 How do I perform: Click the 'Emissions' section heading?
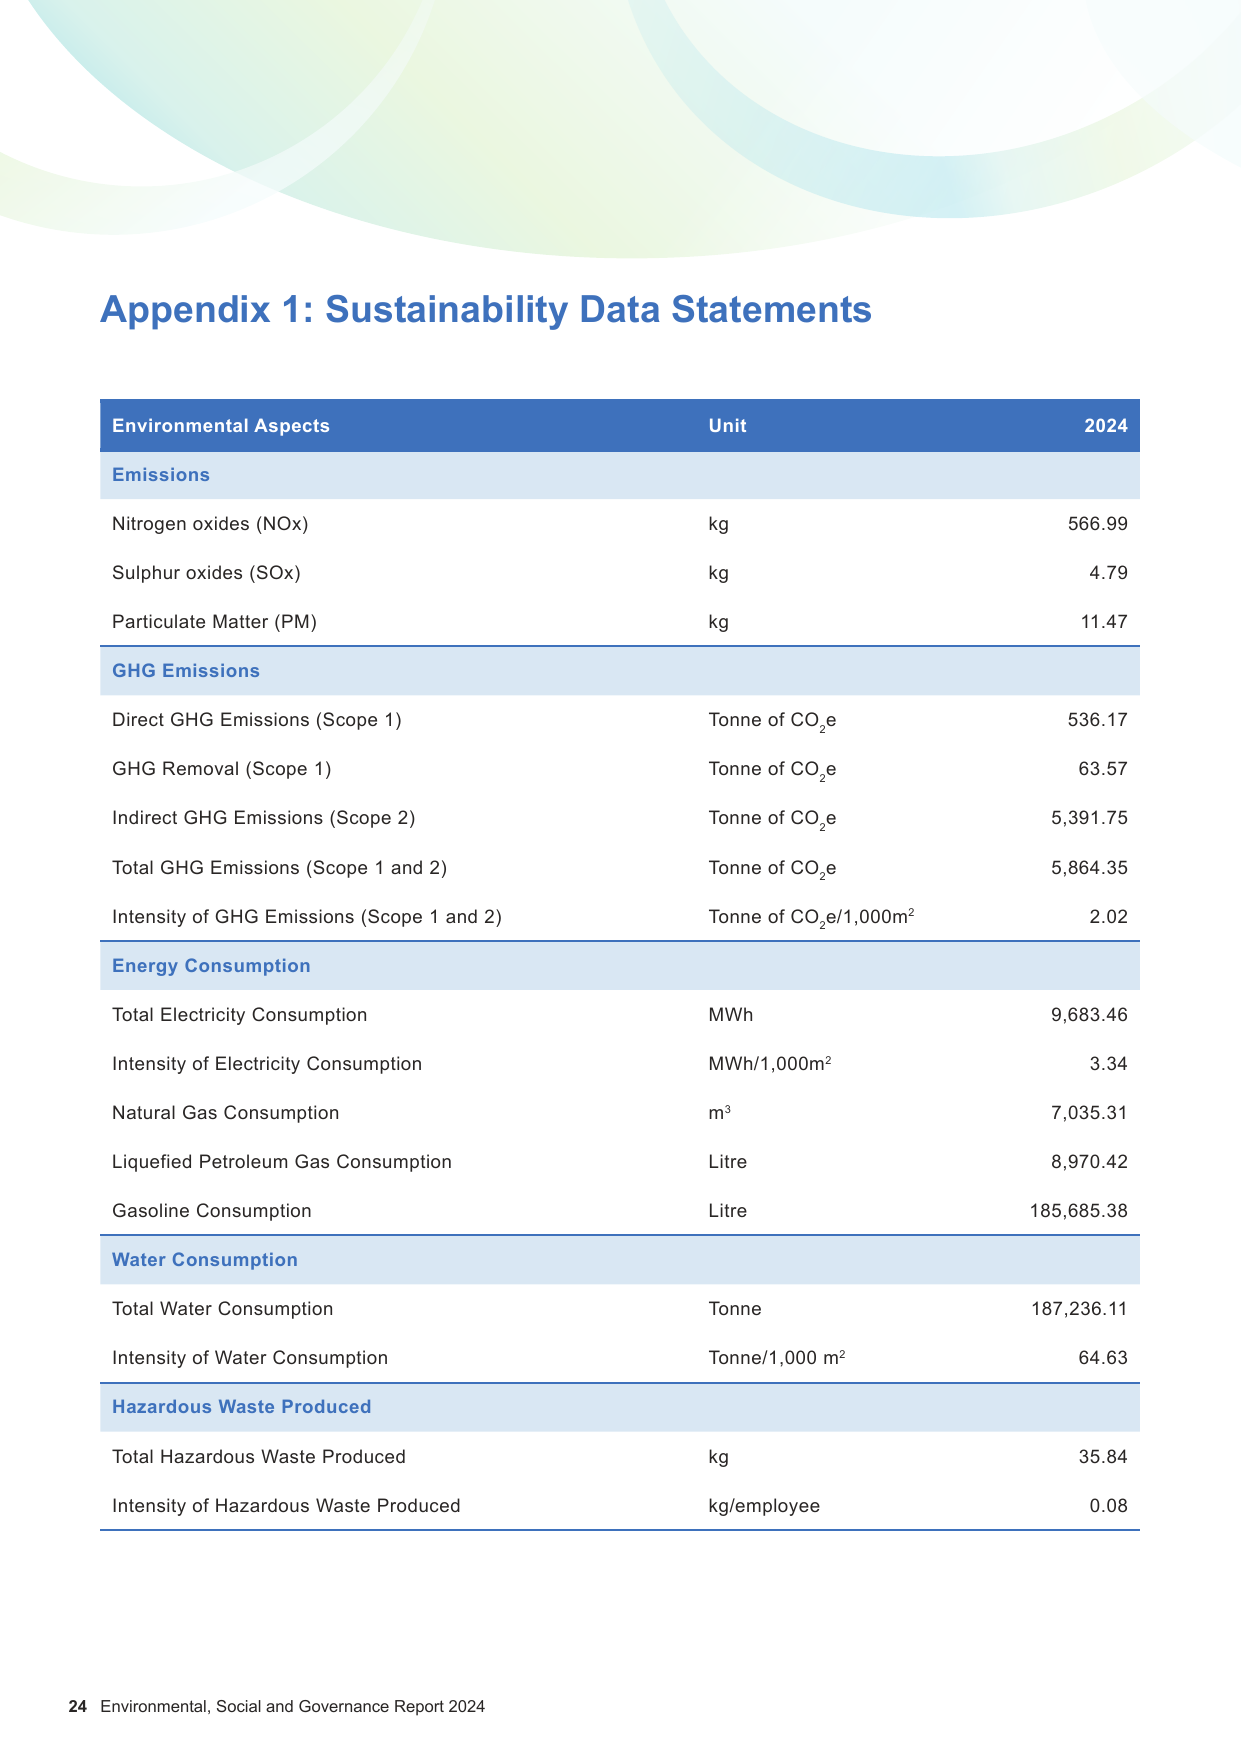(161, 475)
